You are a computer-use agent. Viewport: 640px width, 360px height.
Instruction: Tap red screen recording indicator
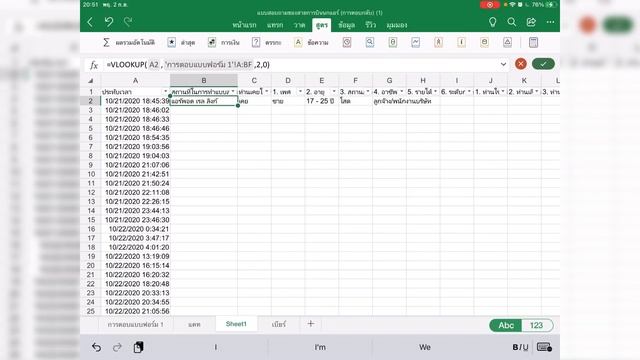[x=490, y=5]
